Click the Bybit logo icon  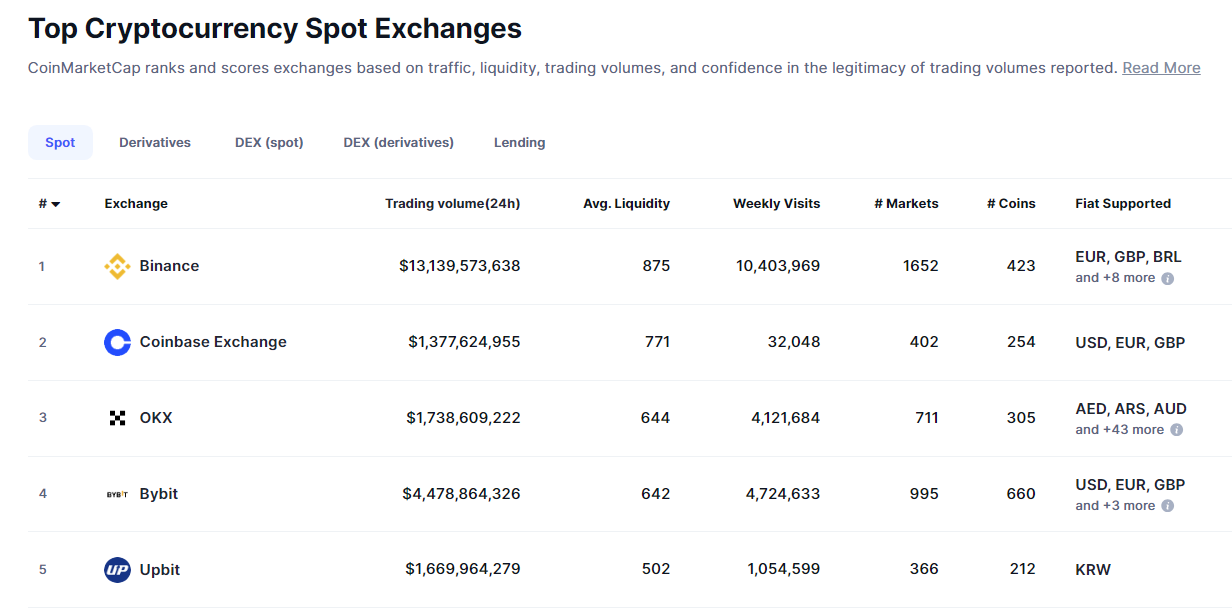pos(117,494)
